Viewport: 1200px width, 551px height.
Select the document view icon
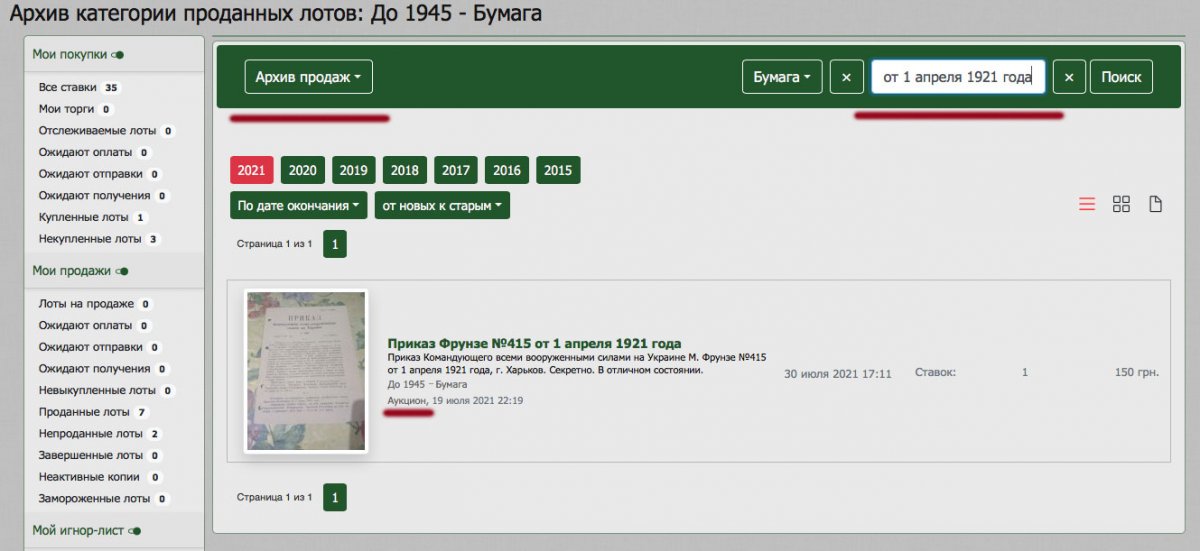(x=1155, y=204)
